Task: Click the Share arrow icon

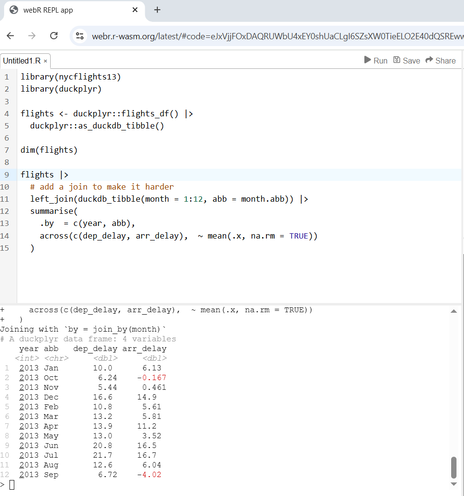Action: click(x=429, y=60)
